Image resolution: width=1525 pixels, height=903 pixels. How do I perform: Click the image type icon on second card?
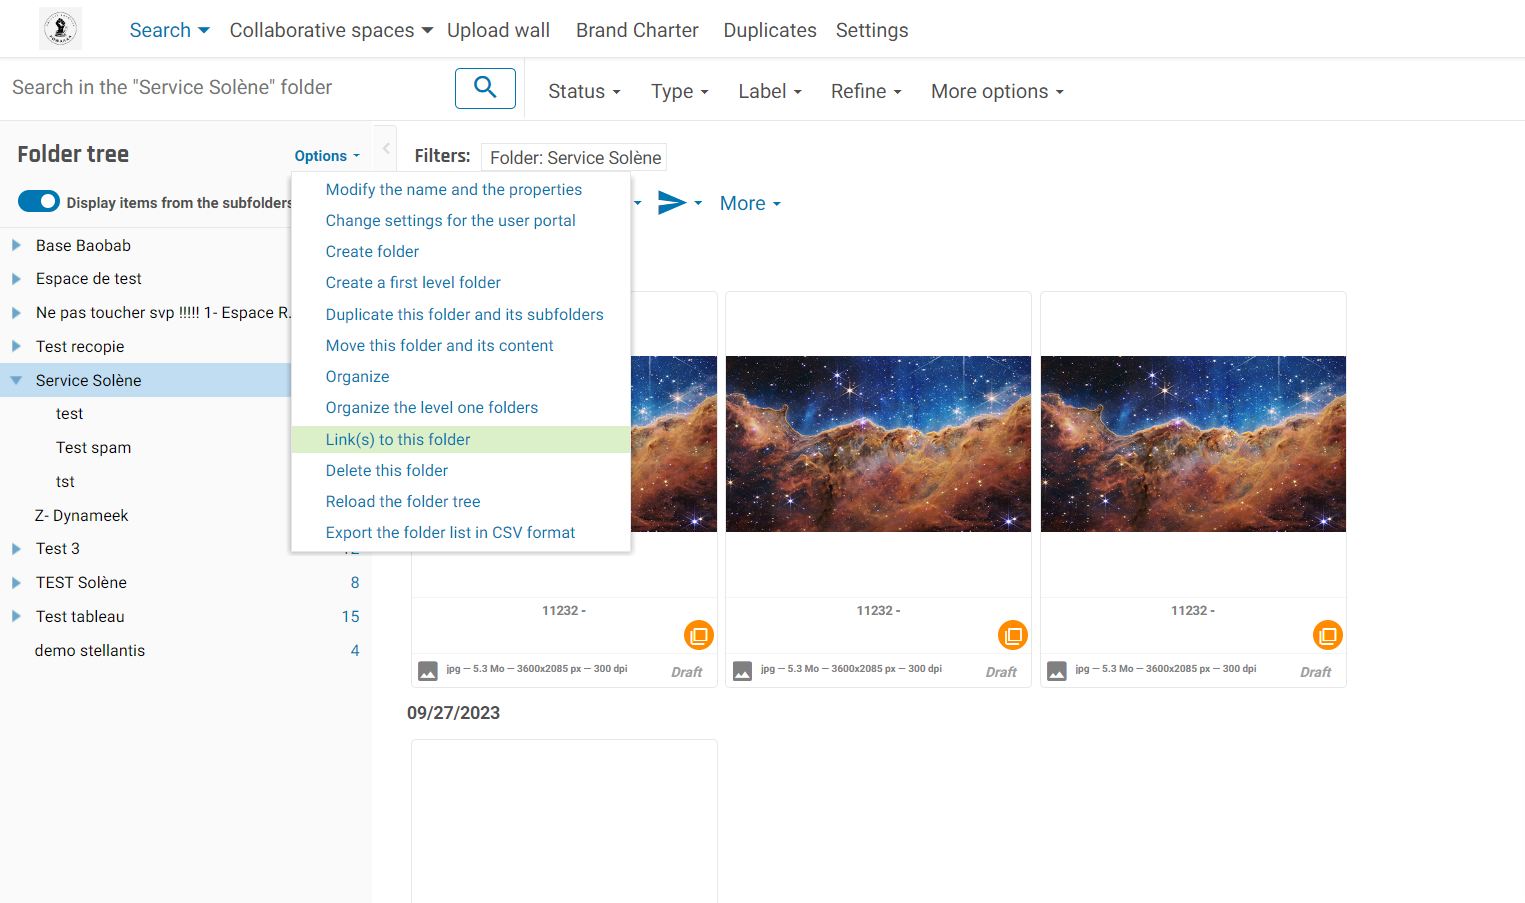pyautogui.click(x=742, y=671)
